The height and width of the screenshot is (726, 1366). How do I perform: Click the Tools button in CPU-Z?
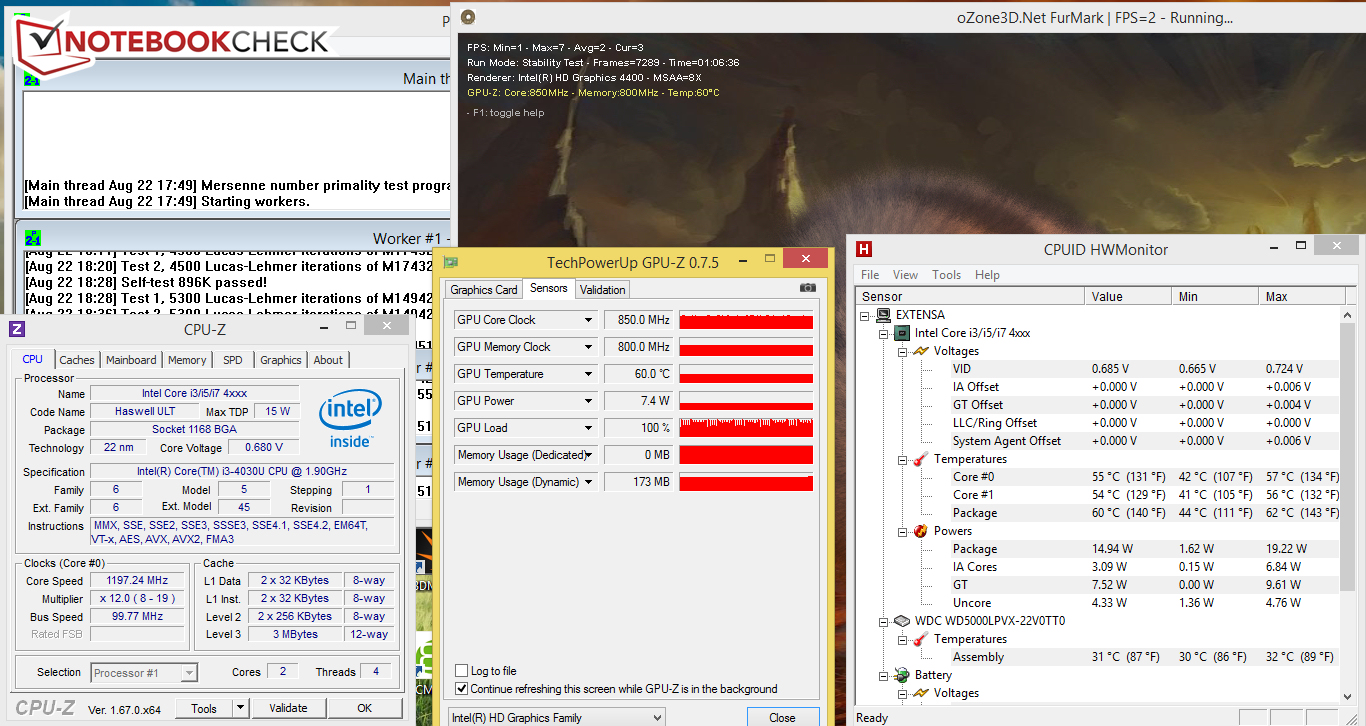coord(204,708)
